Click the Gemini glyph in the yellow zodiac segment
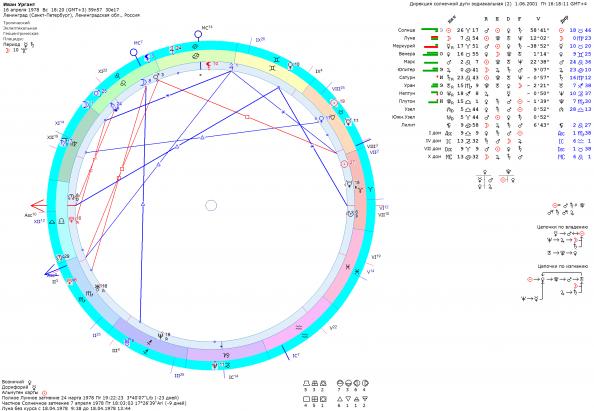This screenshot has height=411, width=594. 273,68
